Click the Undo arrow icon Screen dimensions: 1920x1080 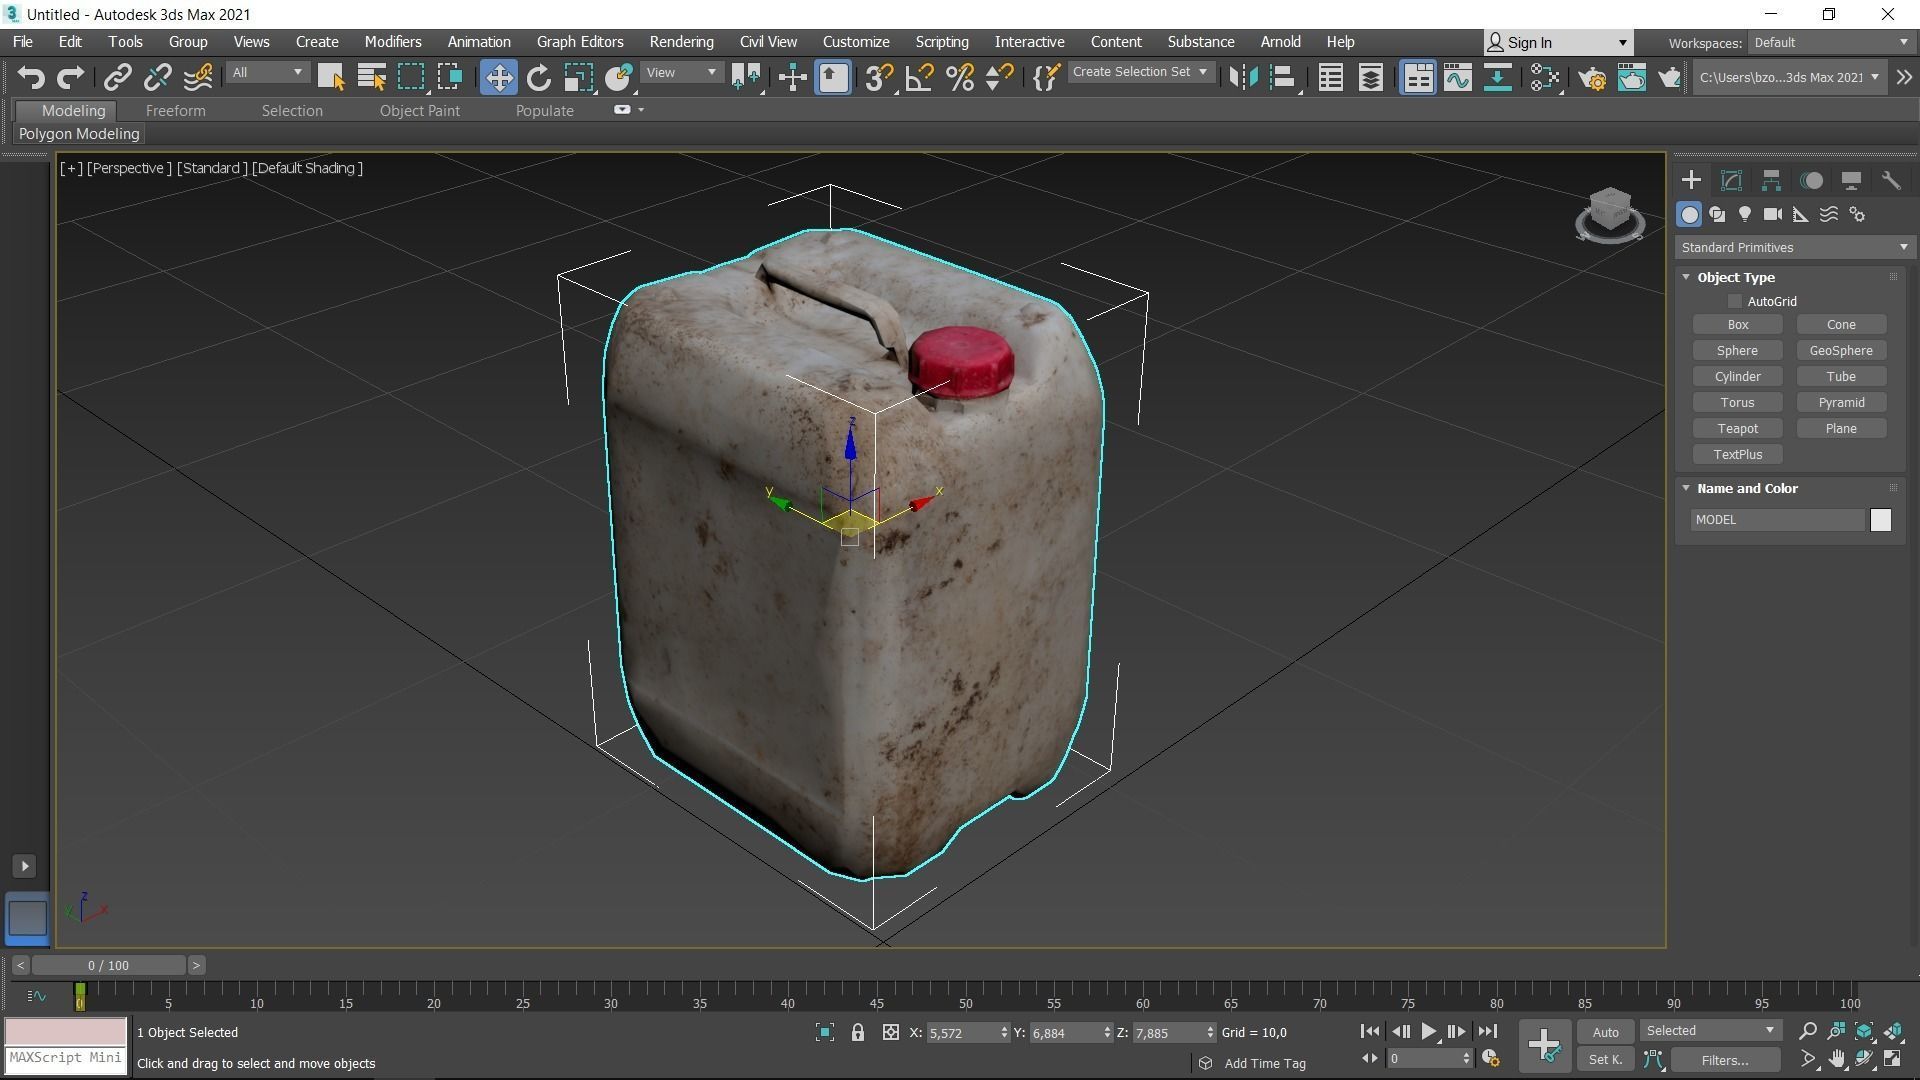click(x=31, y=77)
